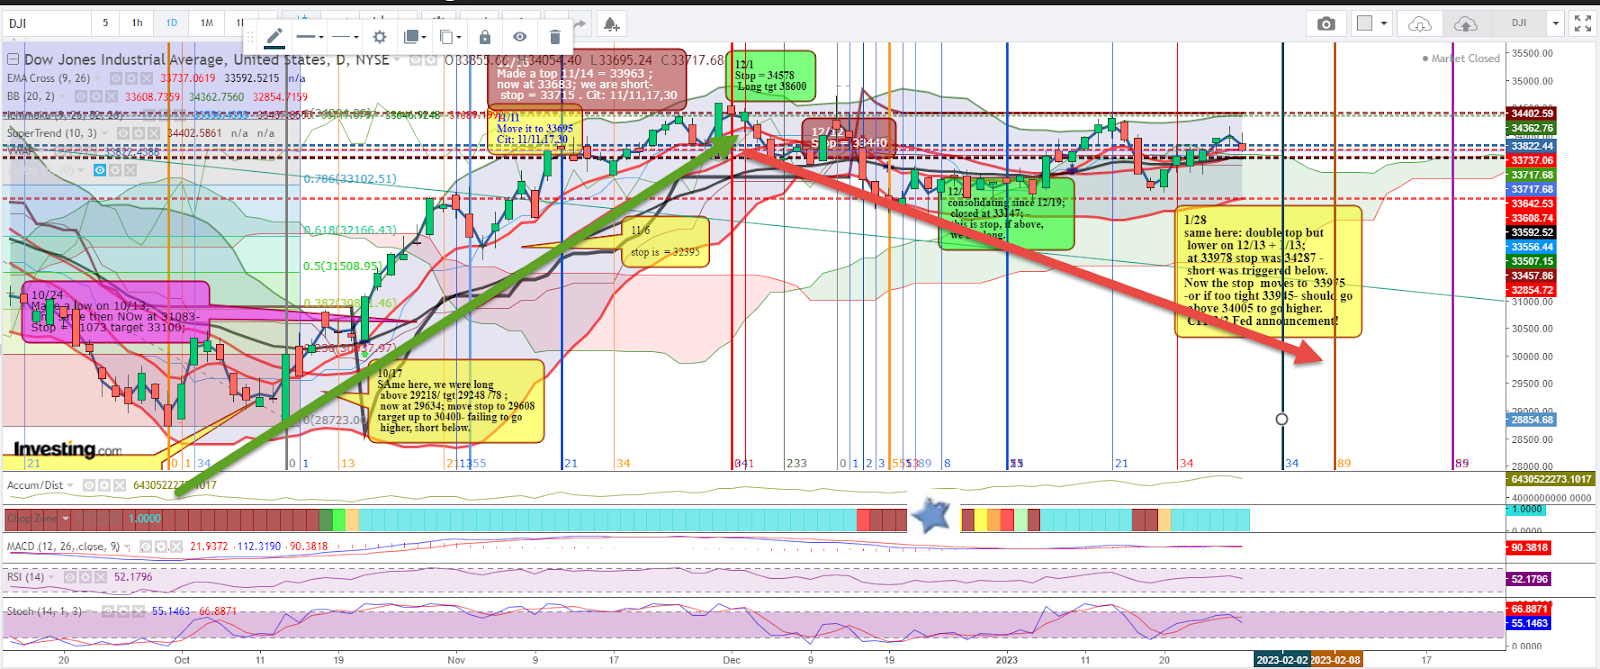The width and height of the screenshot is (1600, 669).
Task: Click the blue star marker on Chop Zone
Action: click(x=932, y=516)
